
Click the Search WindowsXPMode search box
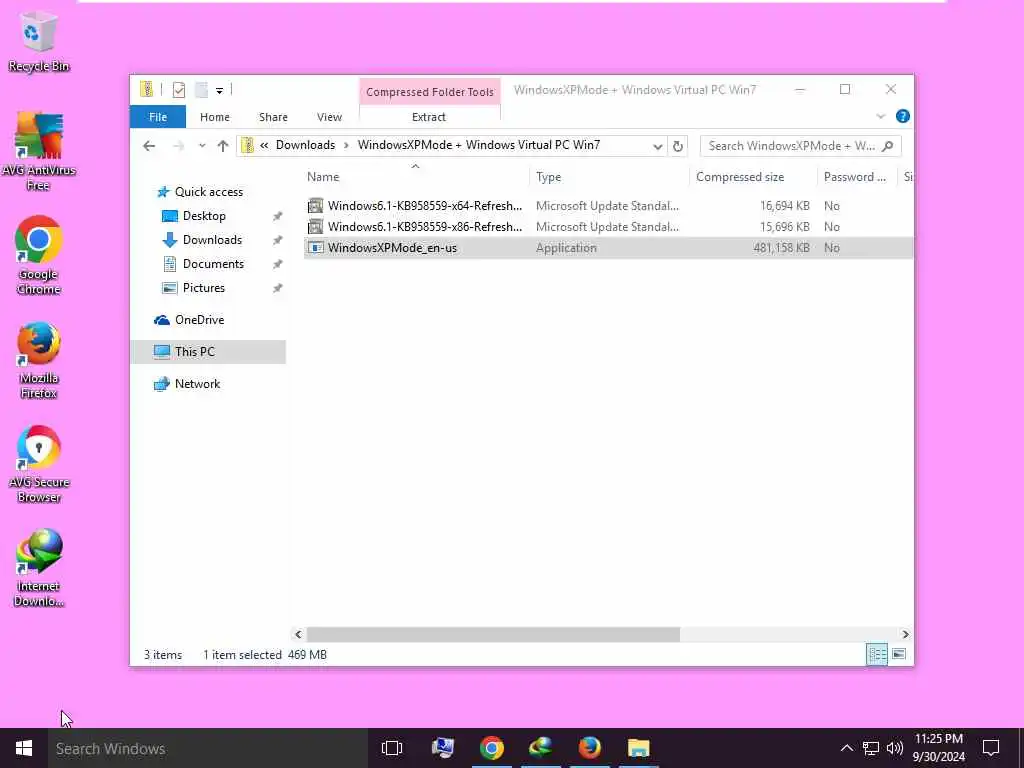coord(800,146)
